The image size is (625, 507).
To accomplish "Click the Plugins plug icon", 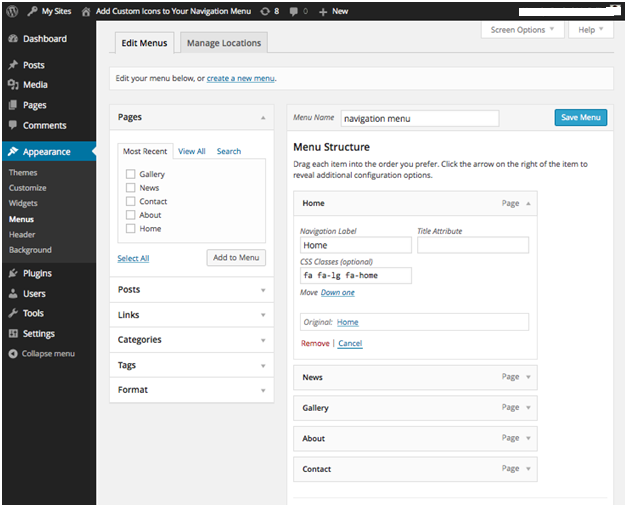I will click(13, 273).
